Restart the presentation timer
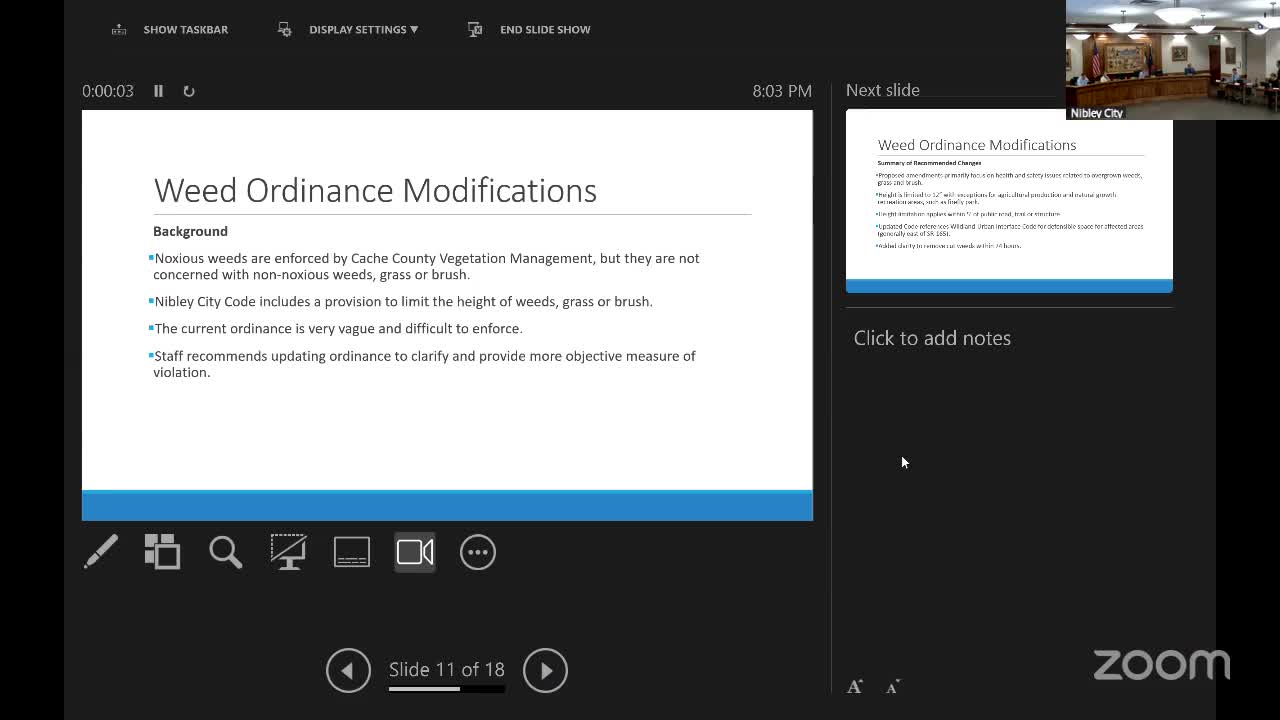Screen dimensions: 1280x720 188,91
